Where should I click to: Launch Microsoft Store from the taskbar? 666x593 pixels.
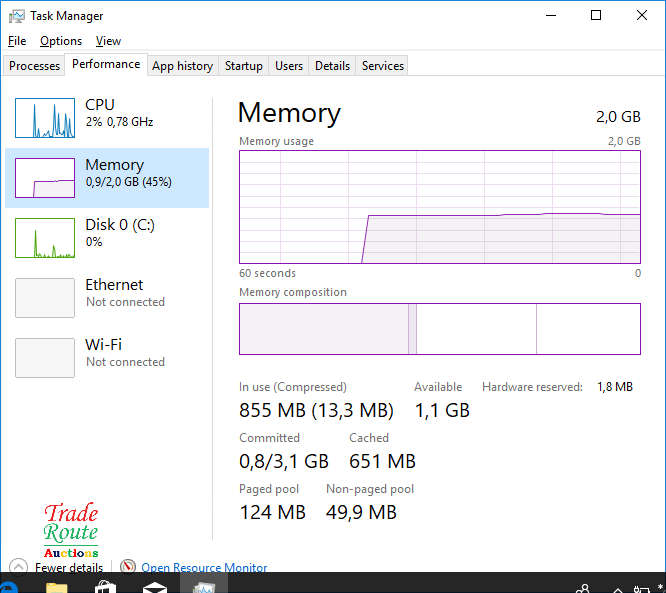(x=105, y=586)
